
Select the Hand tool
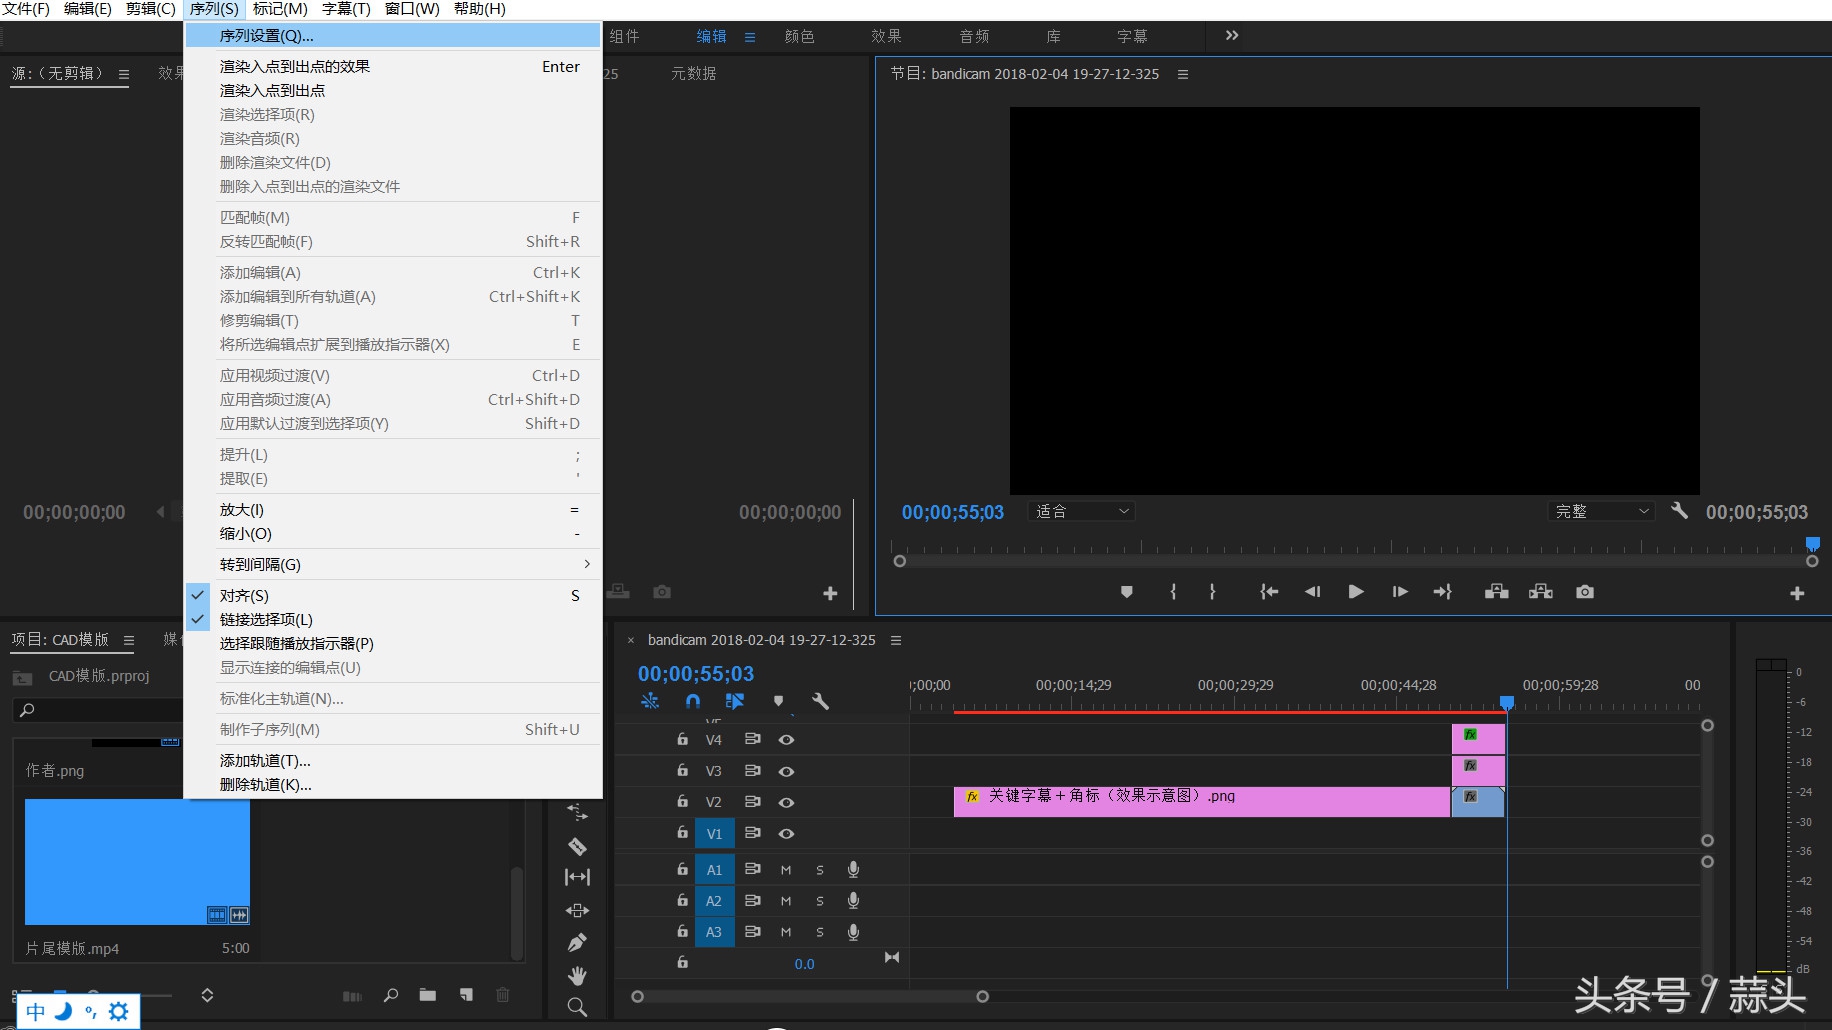click(577, 975)
